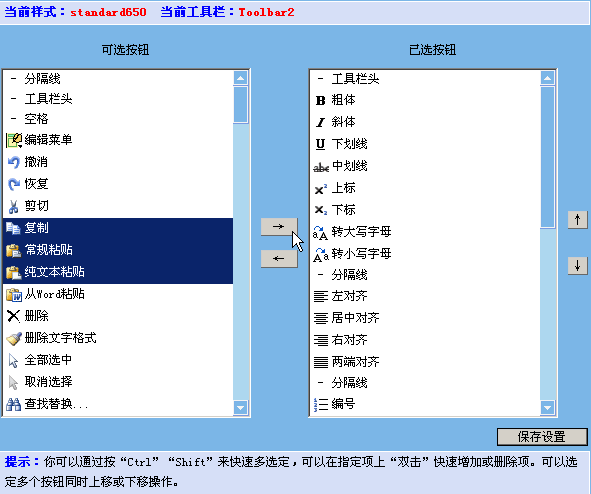Click the 剪切 scissors icon
The height and width of the screenshot is (494, 591).
(x=14, y=206)
